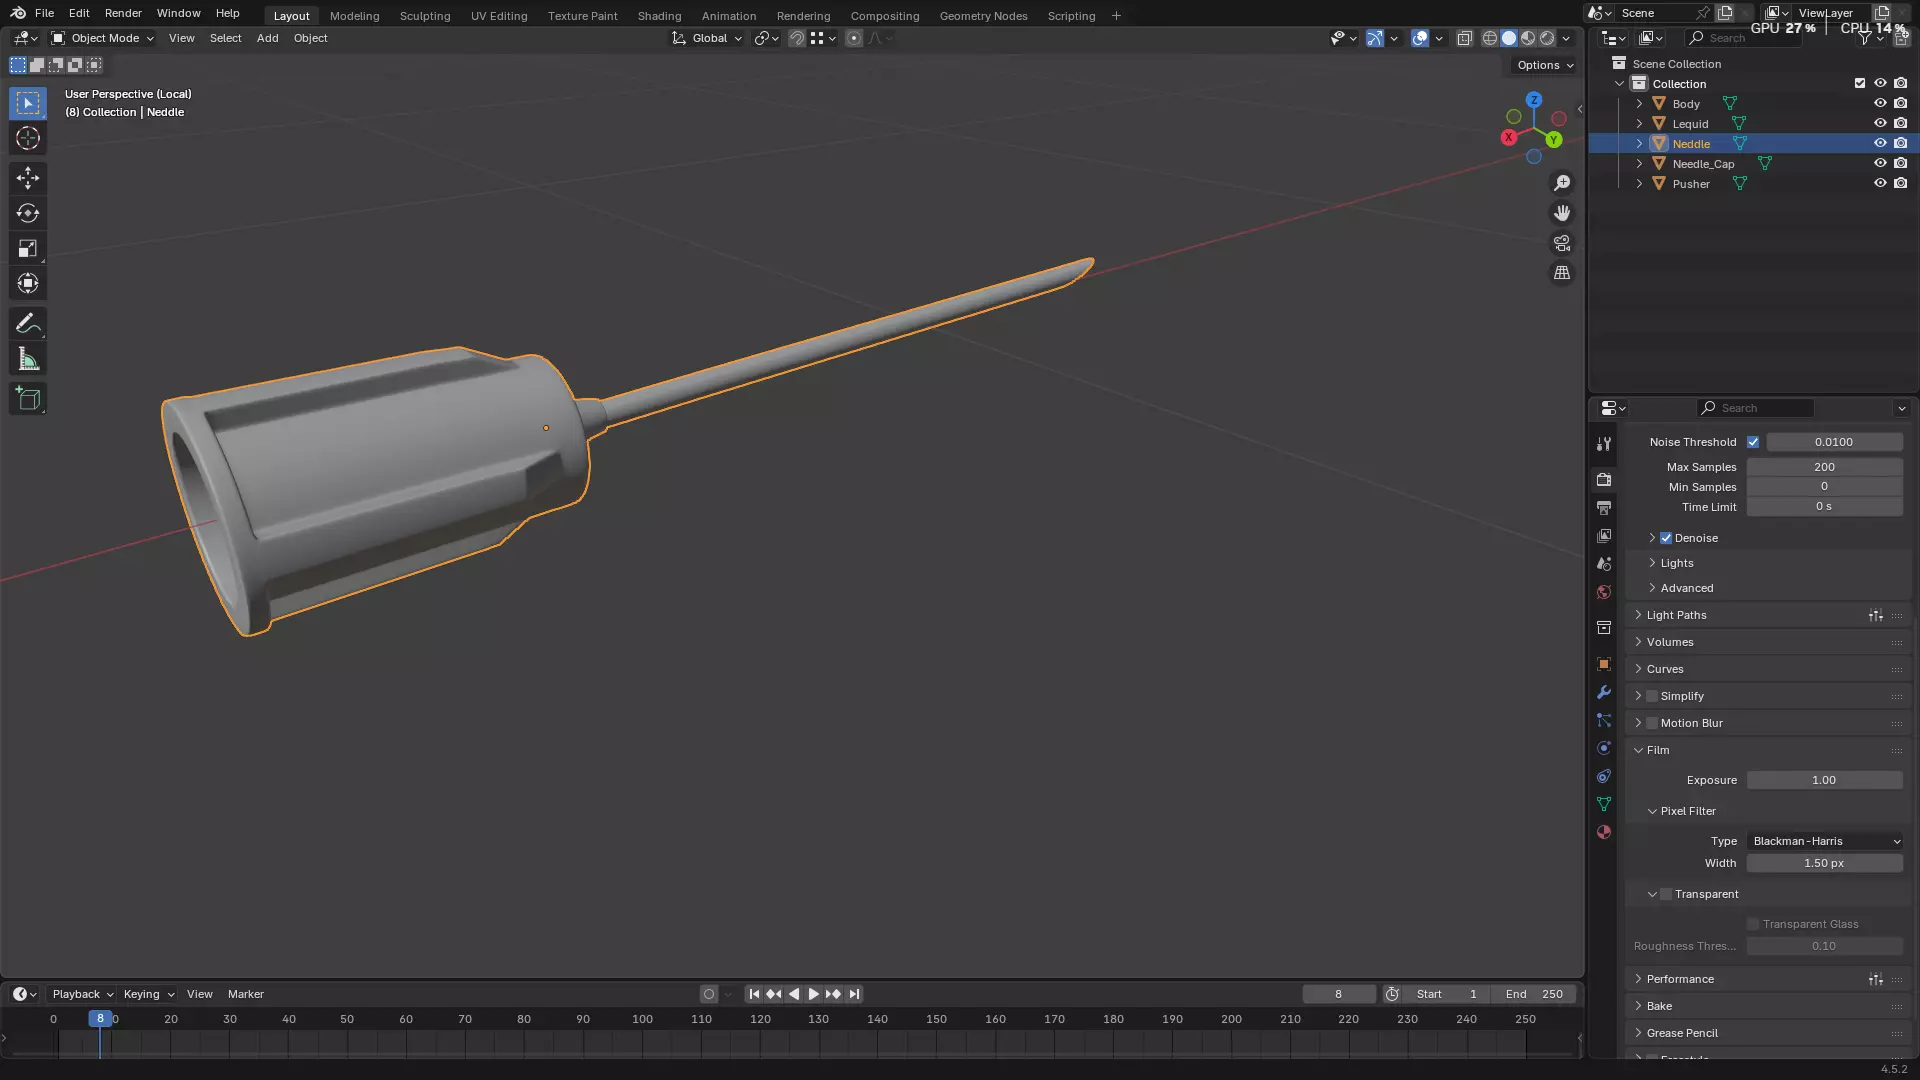This screenshot has height=1080, width=1920.
Task: Select the Measure tool
Action: [28, 359]
